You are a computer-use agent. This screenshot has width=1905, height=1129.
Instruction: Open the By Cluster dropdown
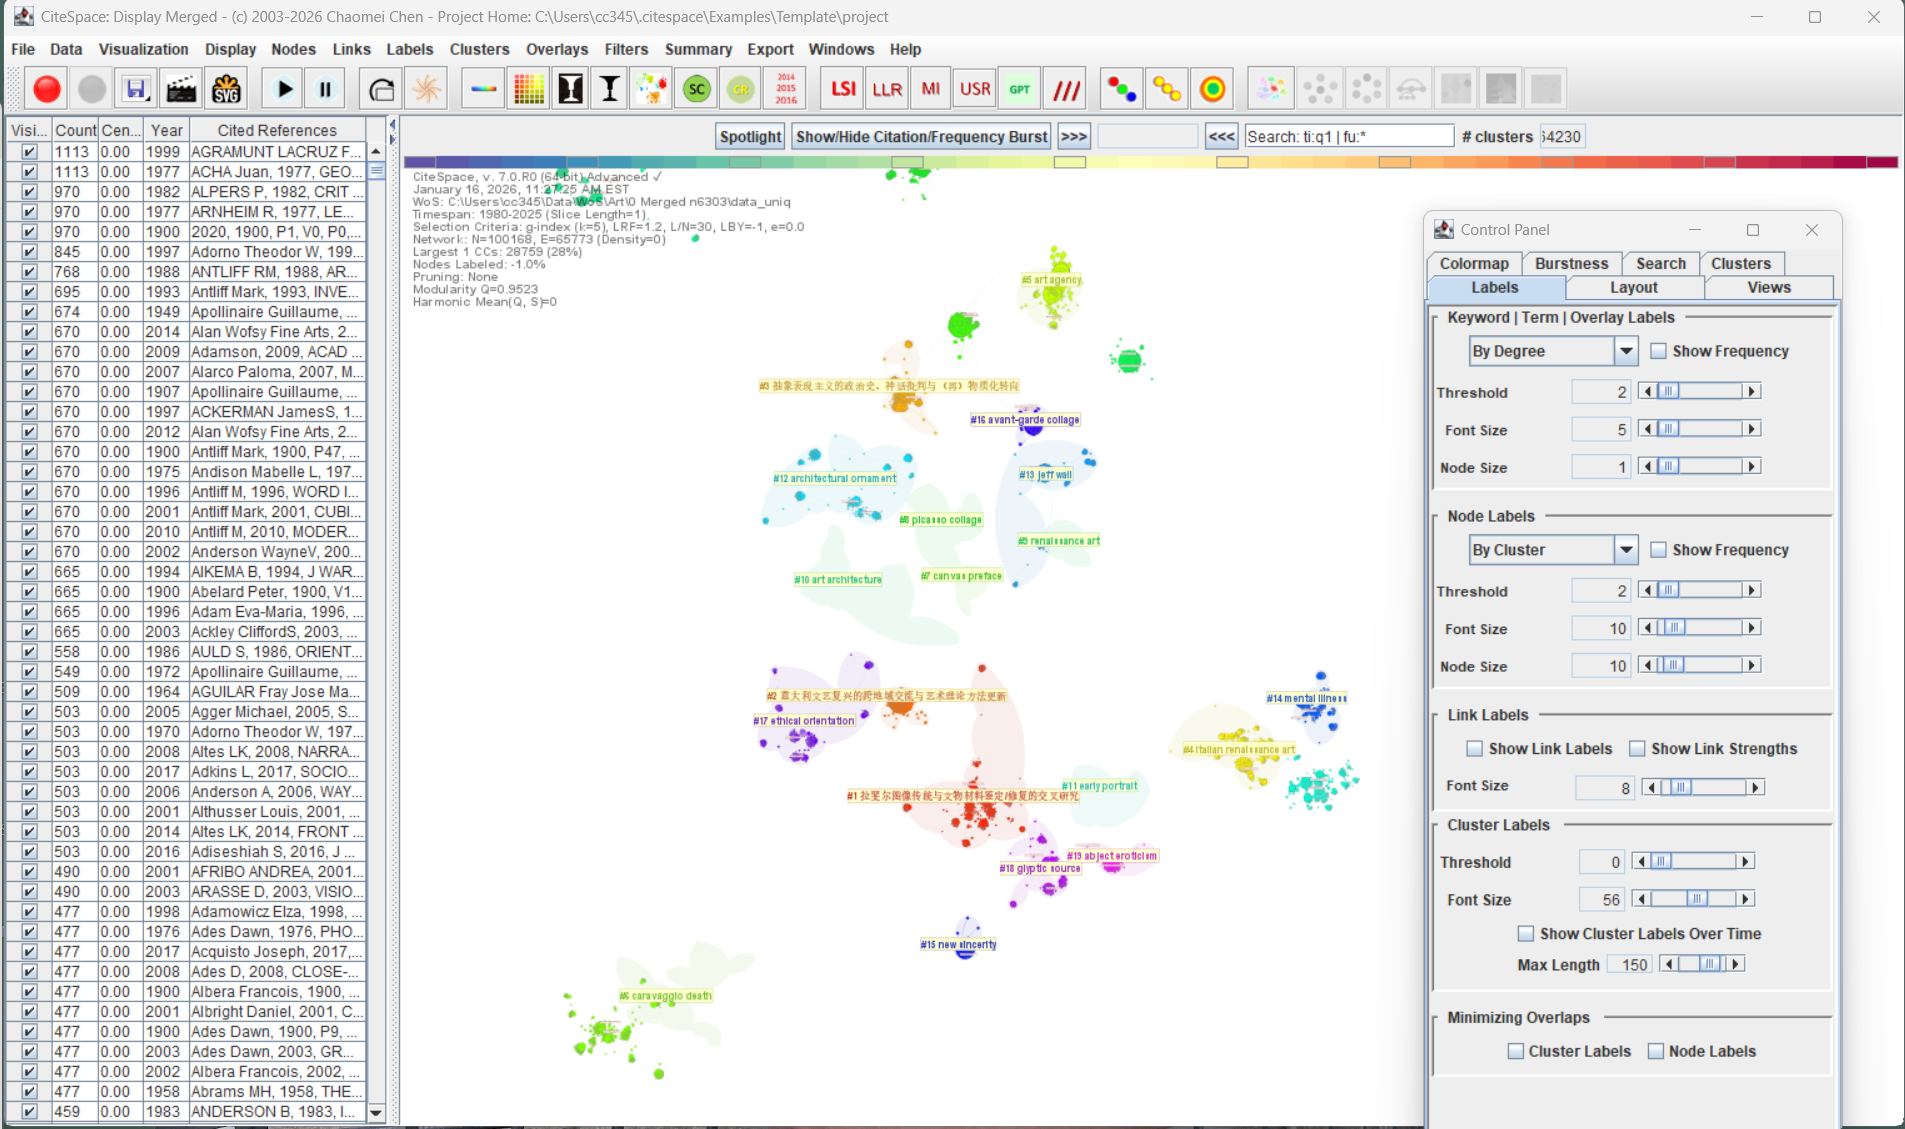[x=1625, y=550]
